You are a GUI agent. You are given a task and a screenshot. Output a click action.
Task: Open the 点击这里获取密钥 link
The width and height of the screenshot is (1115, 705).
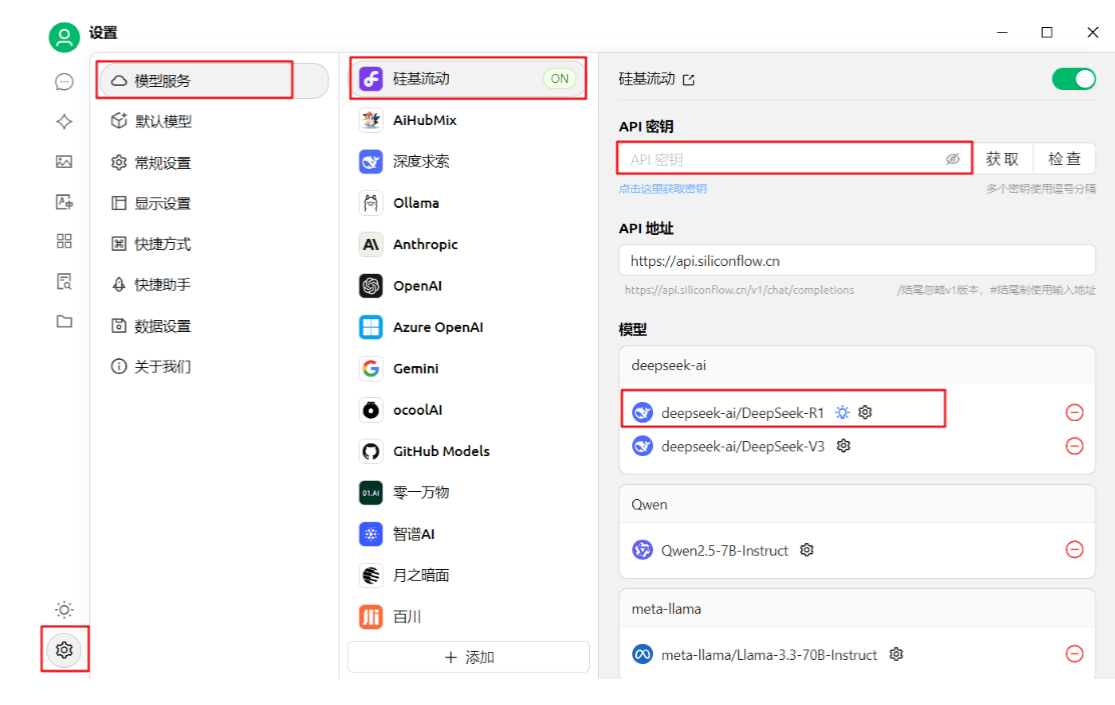pyautogui.click(x=662, y=189)
